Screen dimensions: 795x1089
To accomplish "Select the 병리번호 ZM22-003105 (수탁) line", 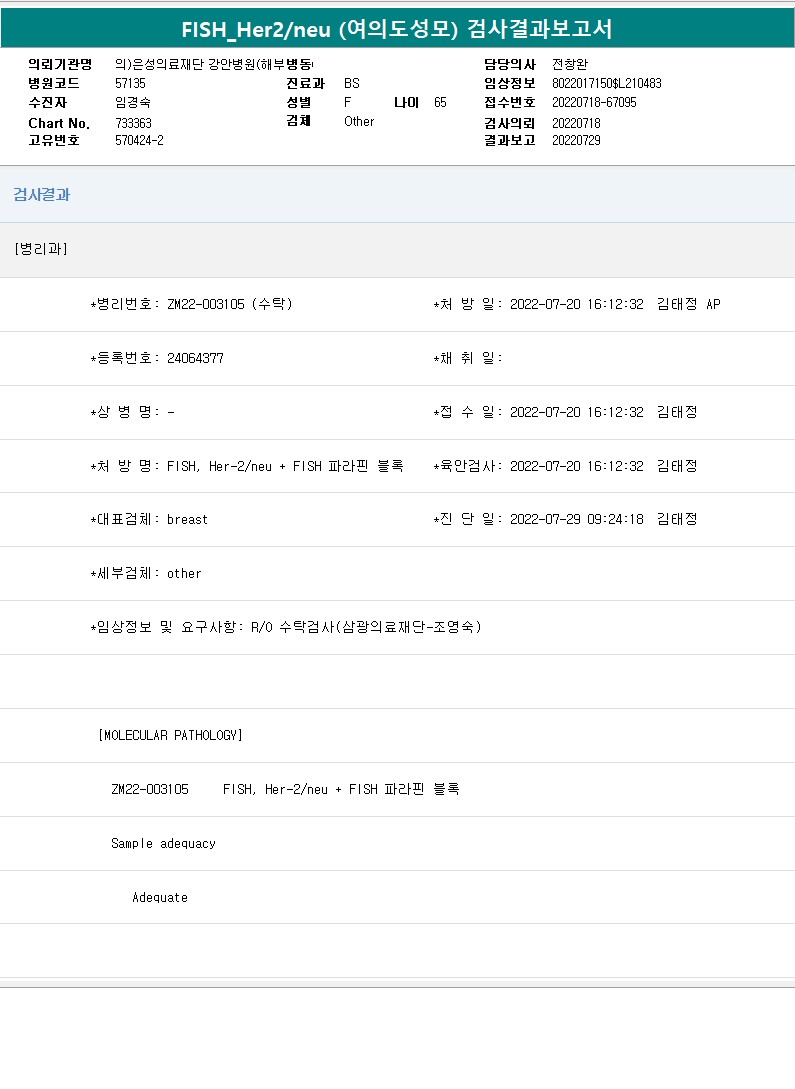I will click(x=192, y=304).
